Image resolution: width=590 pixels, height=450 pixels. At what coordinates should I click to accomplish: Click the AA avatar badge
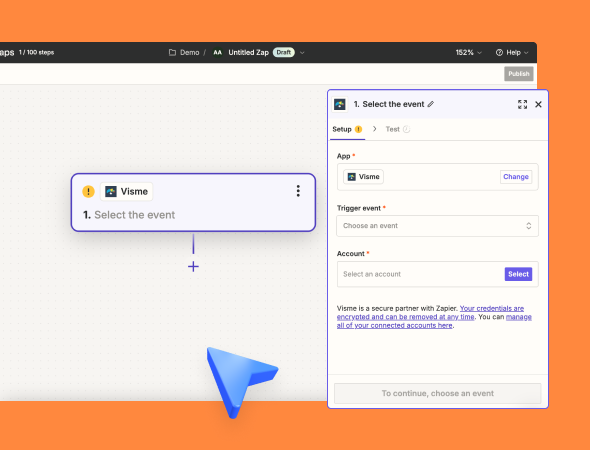[x=217, y=53]
